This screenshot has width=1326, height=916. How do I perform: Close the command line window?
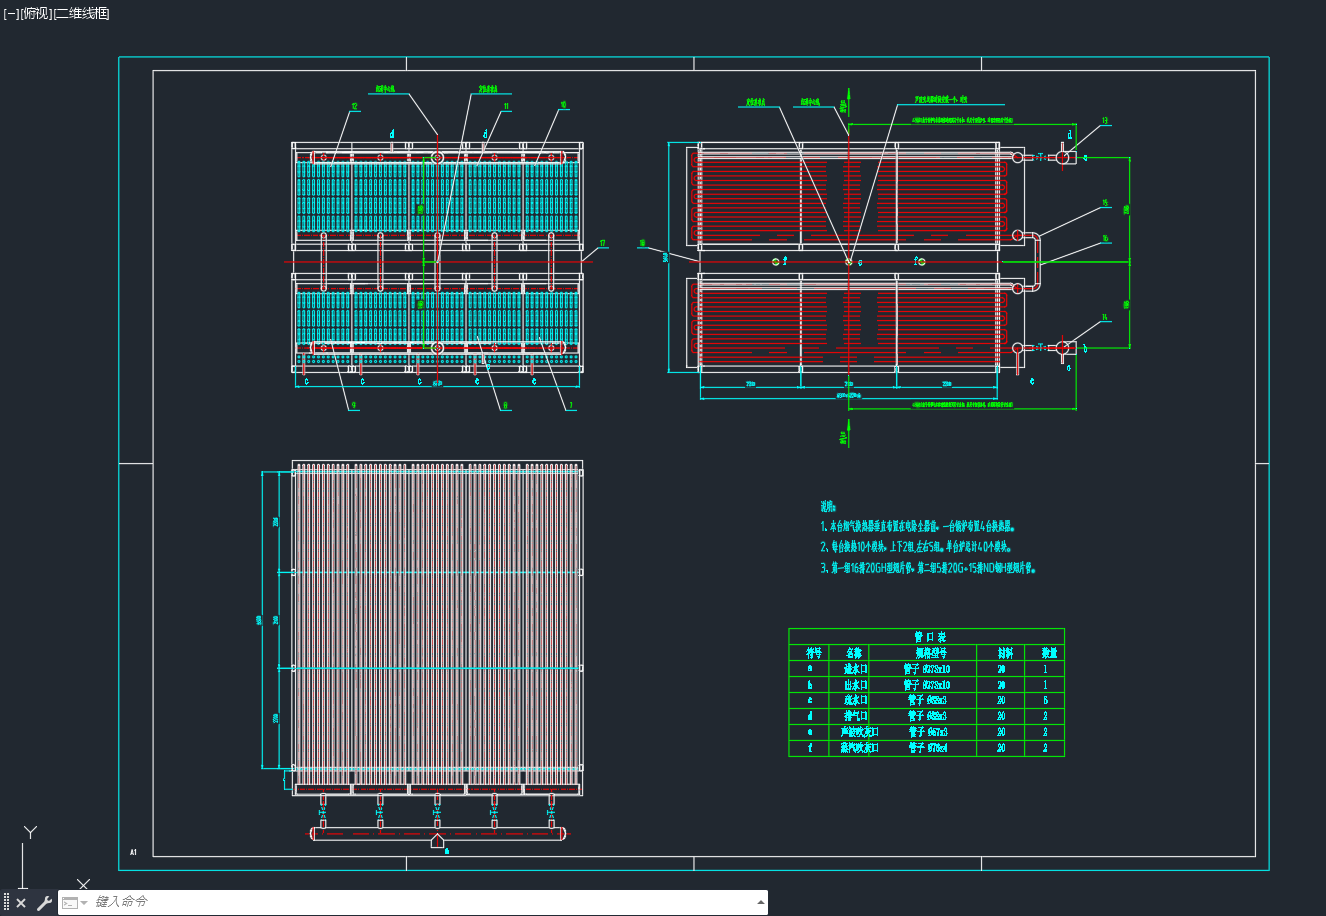[x=21, y=903]
